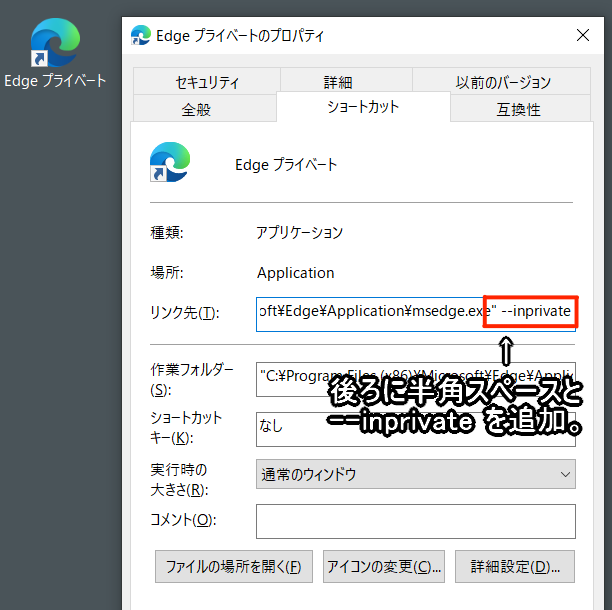Open the 以前のバージョン tab
The width and height of the screenshot is (612, 610).
click(x=503, y=81)
